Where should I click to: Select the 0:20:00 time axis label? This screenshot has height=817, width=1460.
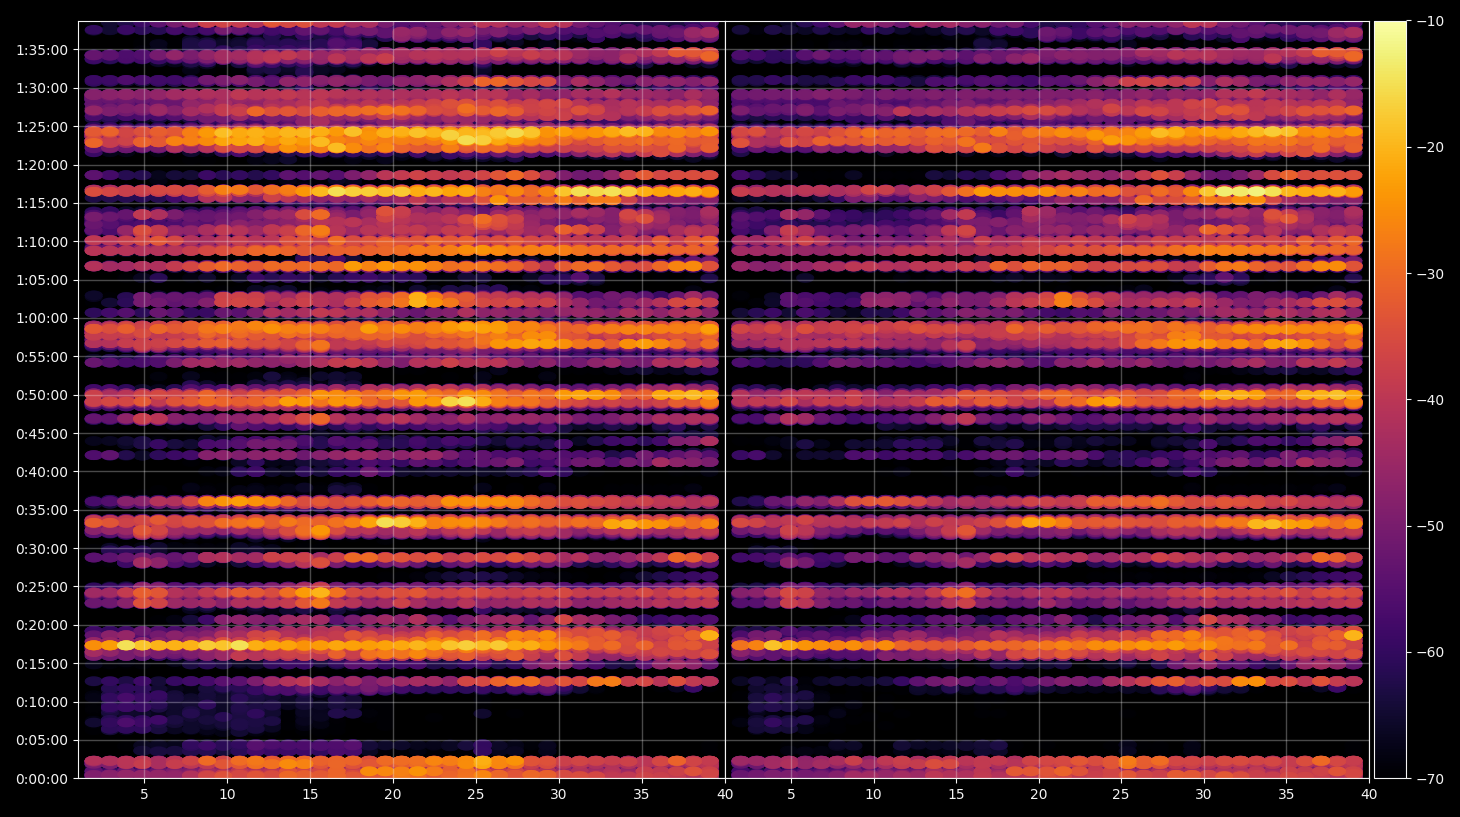[x=42, y=626]
